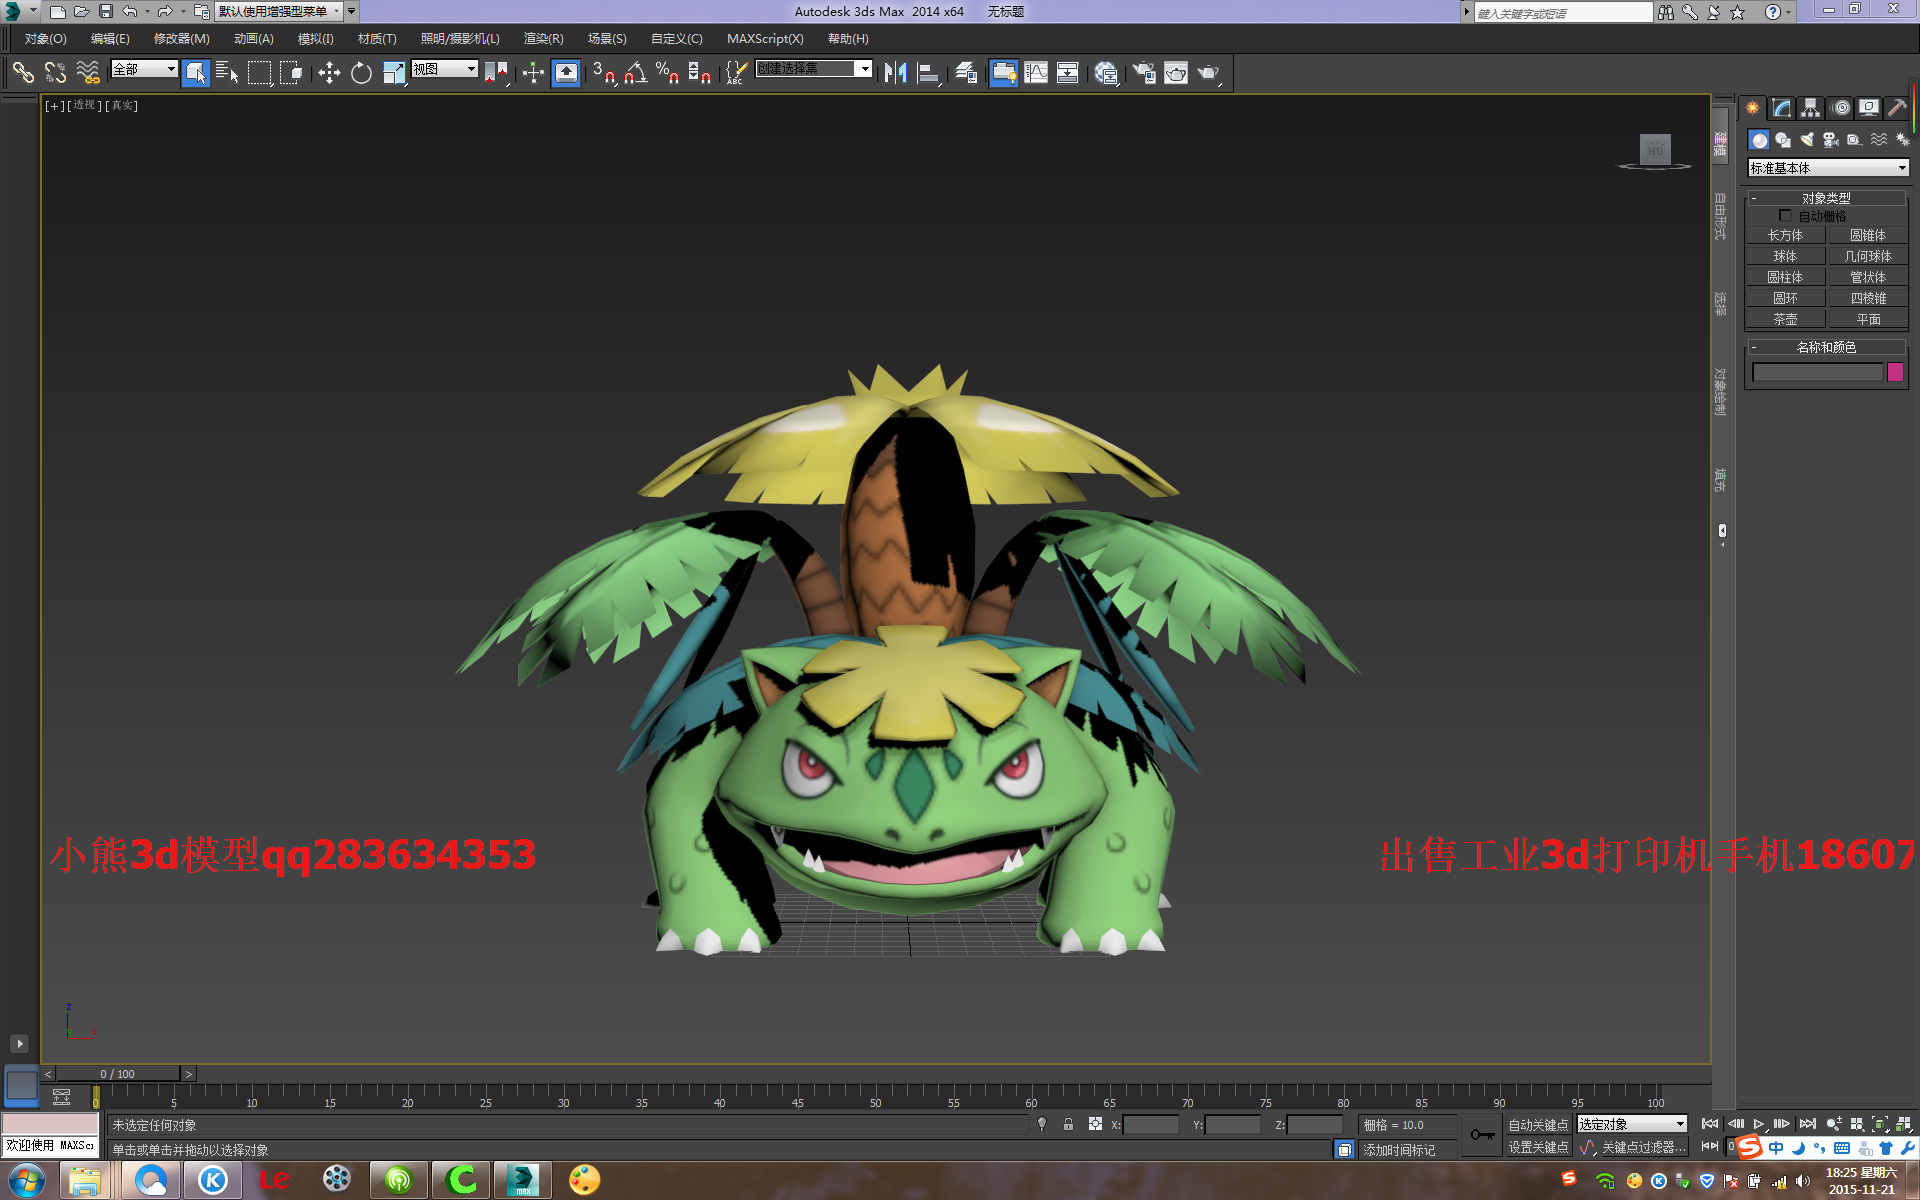Image resolution: width=1920 pixels, height=1200 pixels.
Task: Click the pink object color swatch
Action: [1895, 372]
